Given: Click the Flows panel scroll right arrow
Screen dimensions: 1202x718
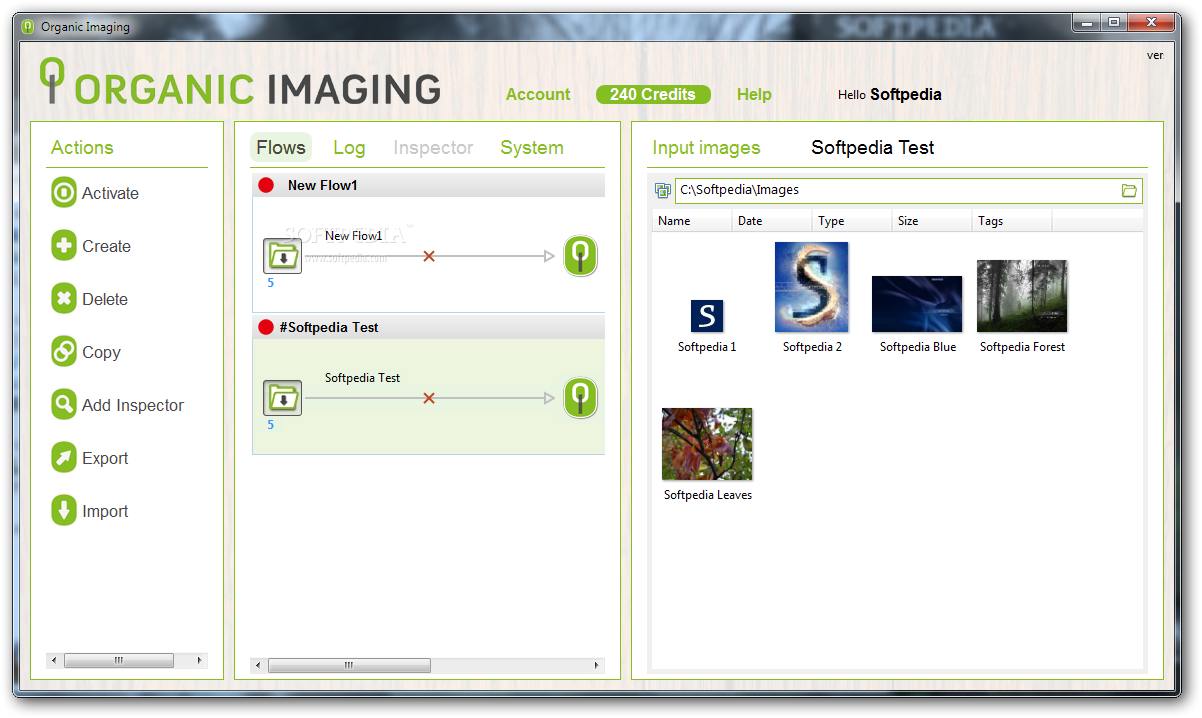Looking at the screenshot, I should pyautogui.click(x=598, y=665).
